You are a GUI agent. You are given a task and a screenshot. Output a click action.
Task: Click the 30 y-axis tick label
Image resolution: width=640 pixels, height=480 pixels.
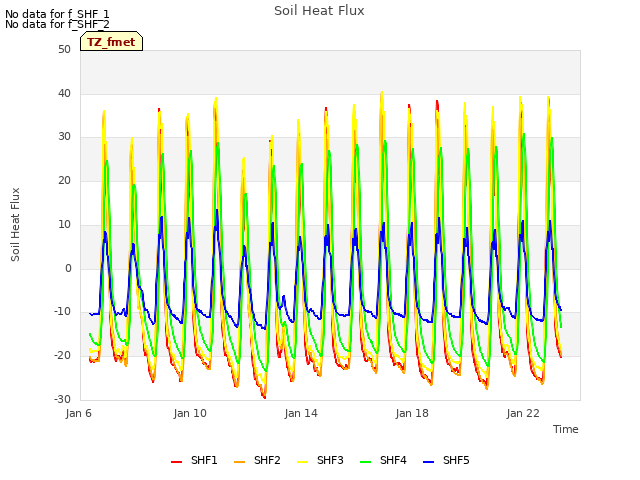tap(64, 137)
